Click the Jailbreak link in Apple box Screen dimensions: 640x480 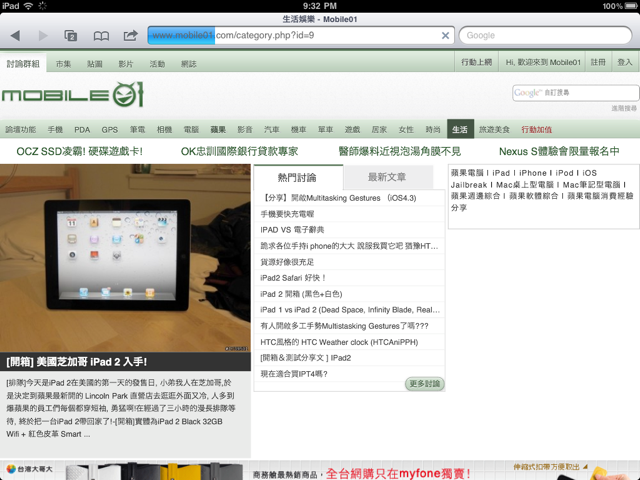(469, 184)
